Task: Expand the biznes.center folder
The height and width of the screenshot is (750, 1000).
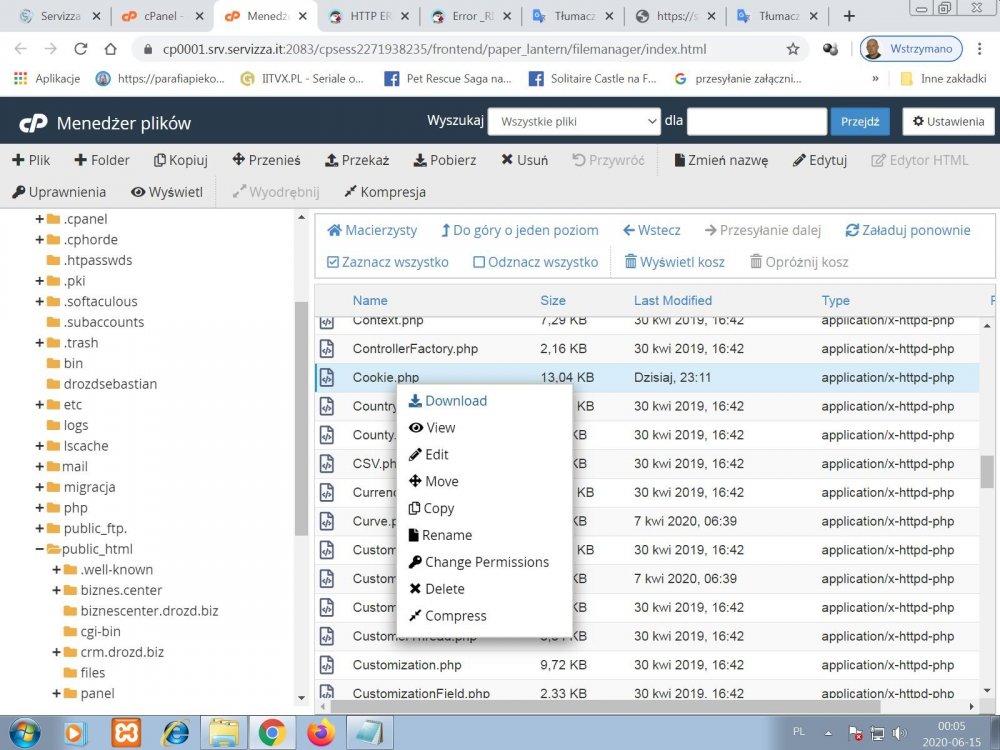Action: (56, 590)
